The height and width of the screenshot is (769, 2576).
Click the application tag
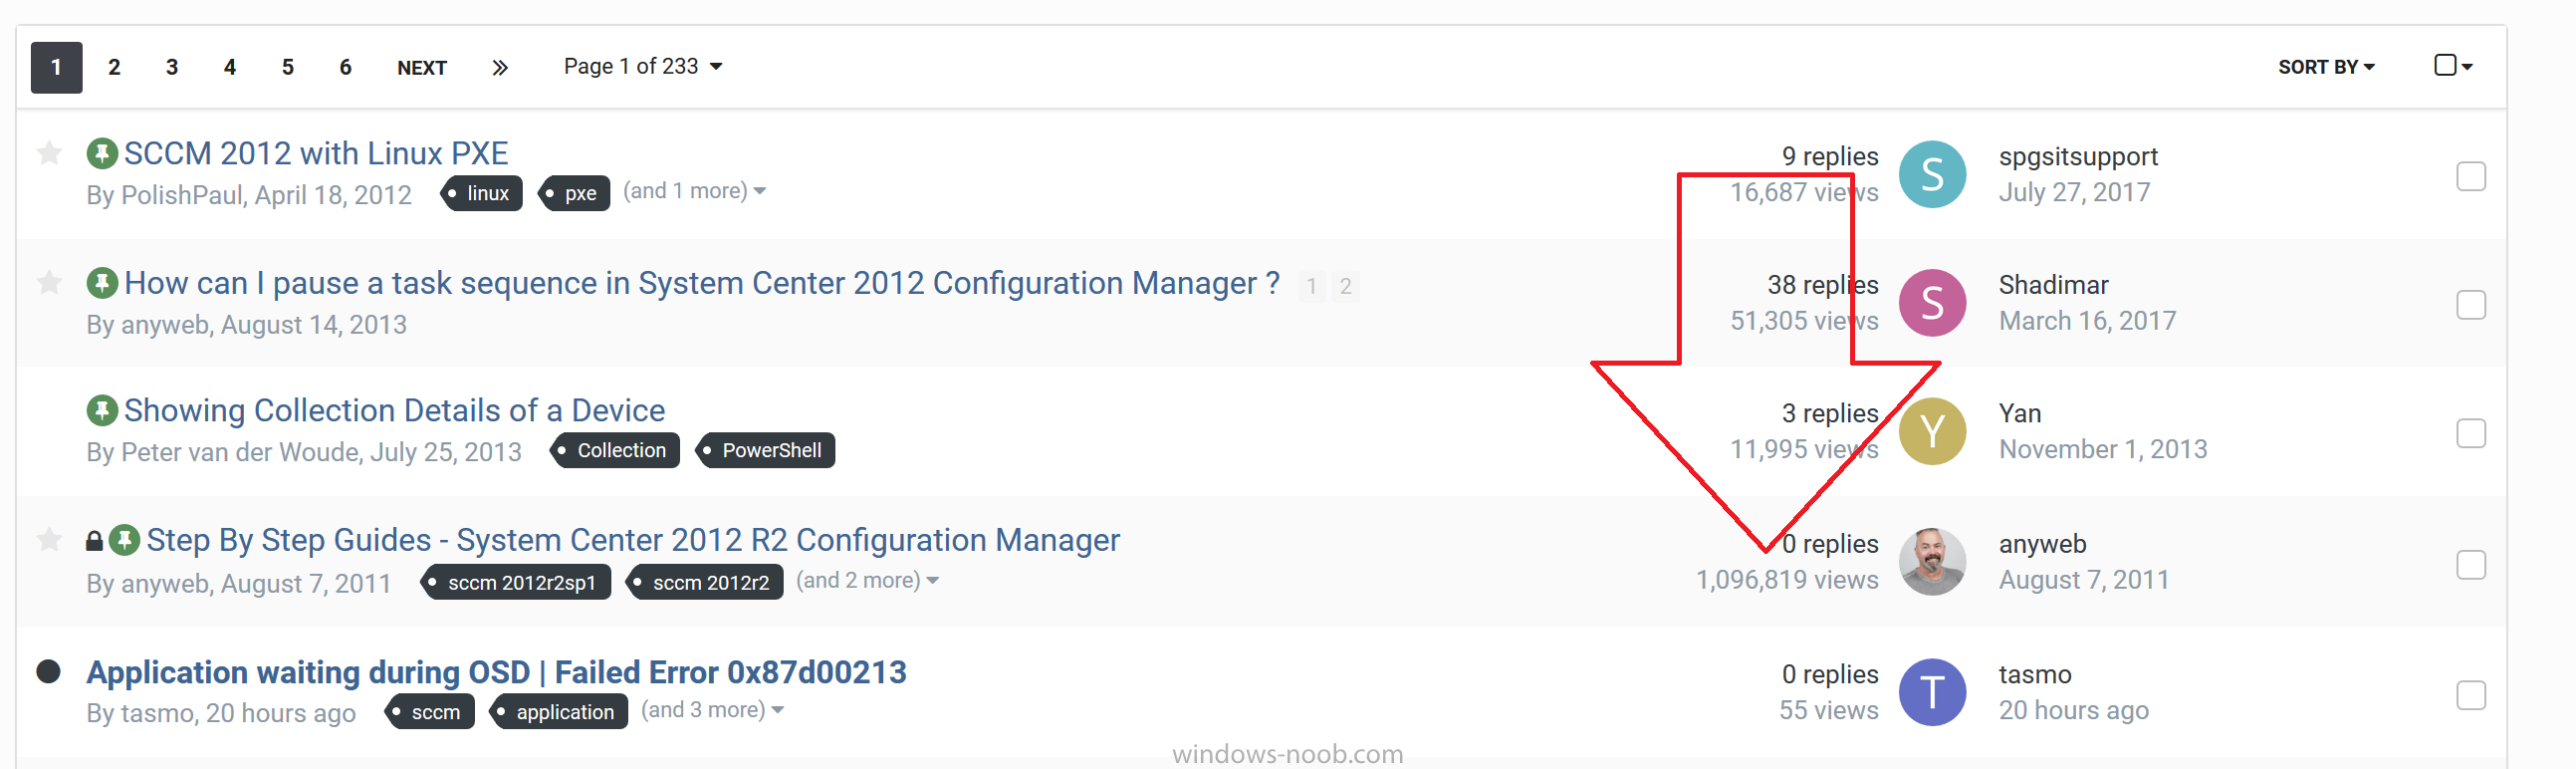tap(559, 712)
